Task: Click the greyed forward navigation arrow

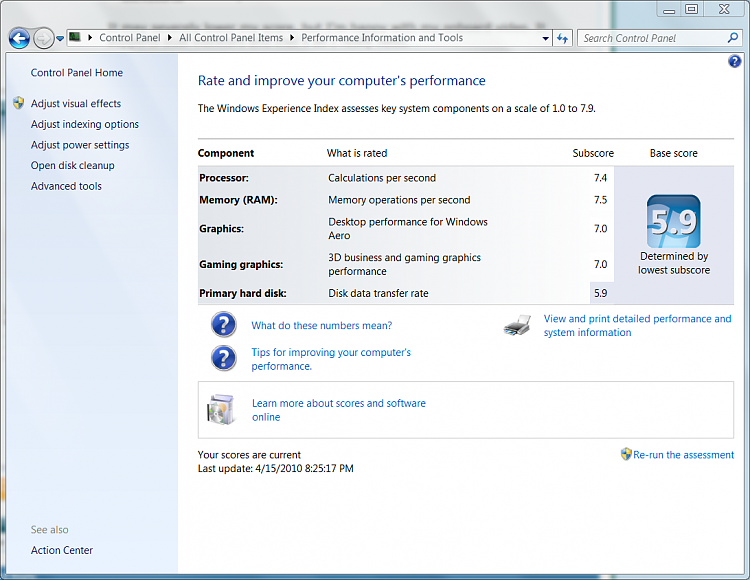Action: point(44,38)
